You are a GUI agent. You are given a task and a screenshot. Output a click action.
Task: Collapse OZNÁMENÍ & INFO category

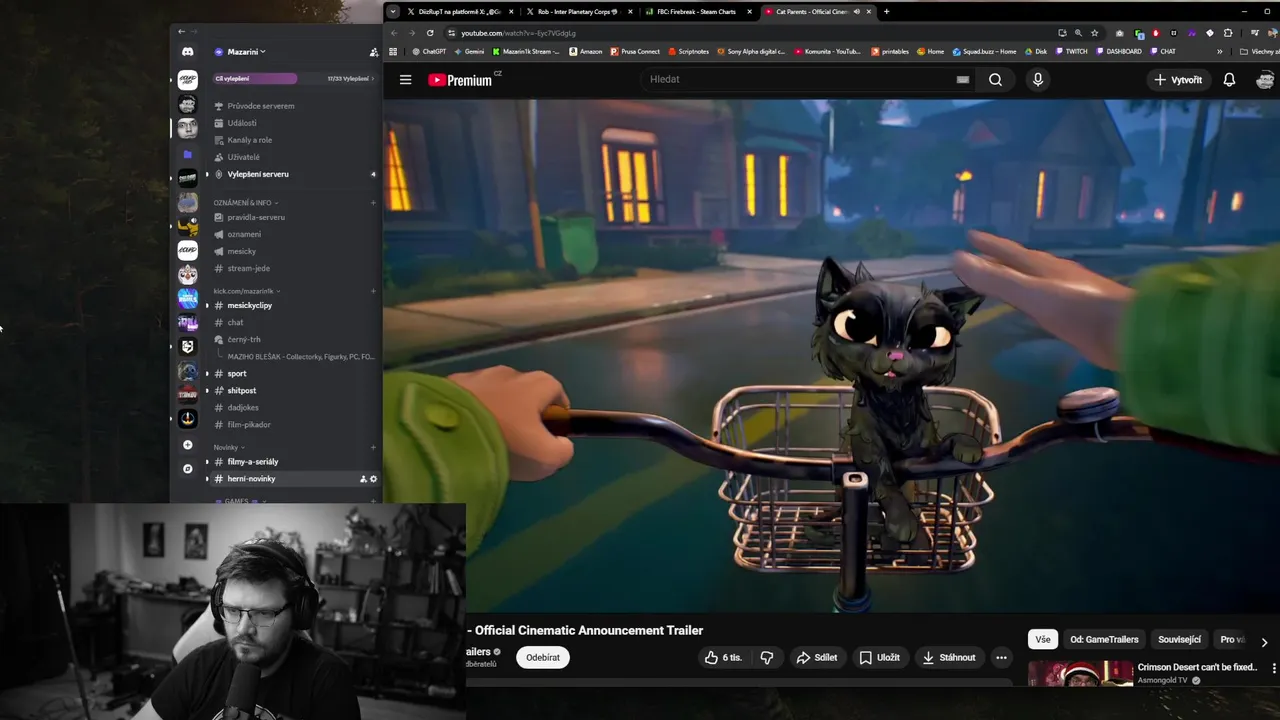pos(245,203)
